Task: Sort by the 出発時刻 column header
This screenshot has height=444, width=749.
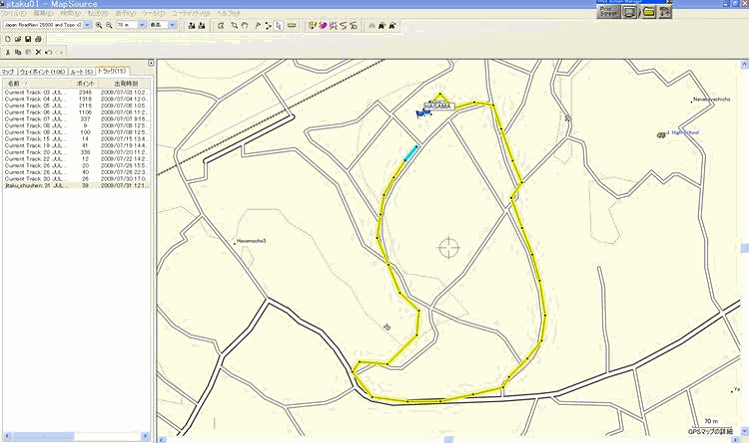Action: click(125, 84)
